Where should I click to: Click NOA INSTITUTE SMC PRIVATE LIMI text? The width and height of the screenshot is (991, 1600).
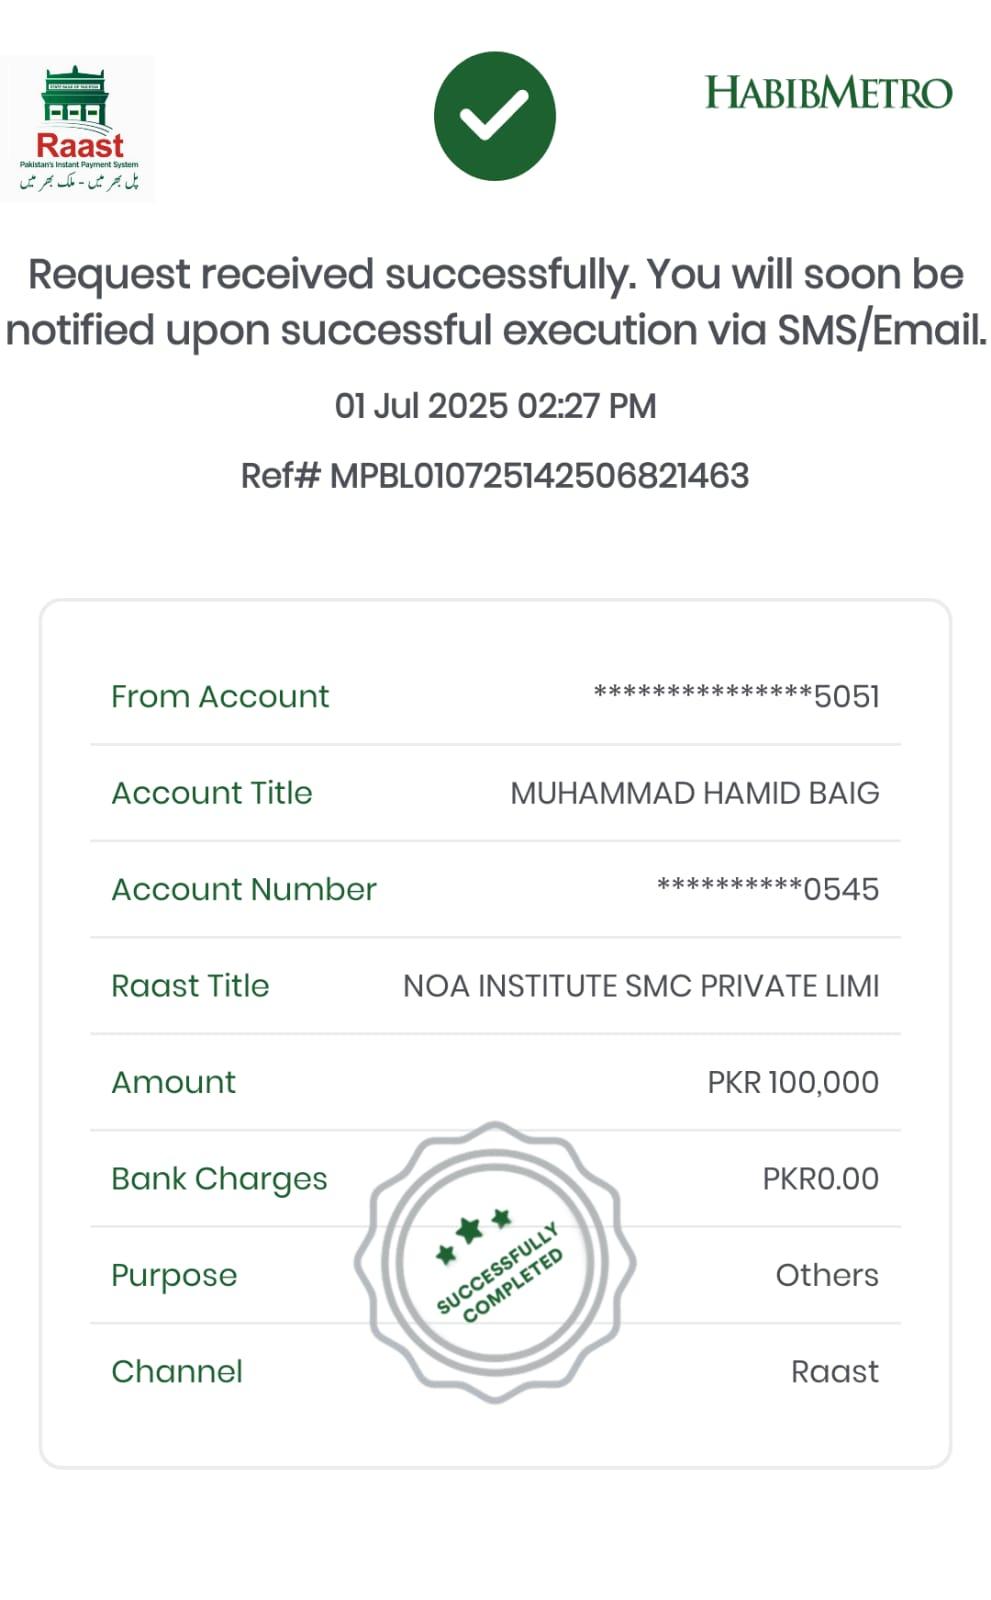coord(641,986)
